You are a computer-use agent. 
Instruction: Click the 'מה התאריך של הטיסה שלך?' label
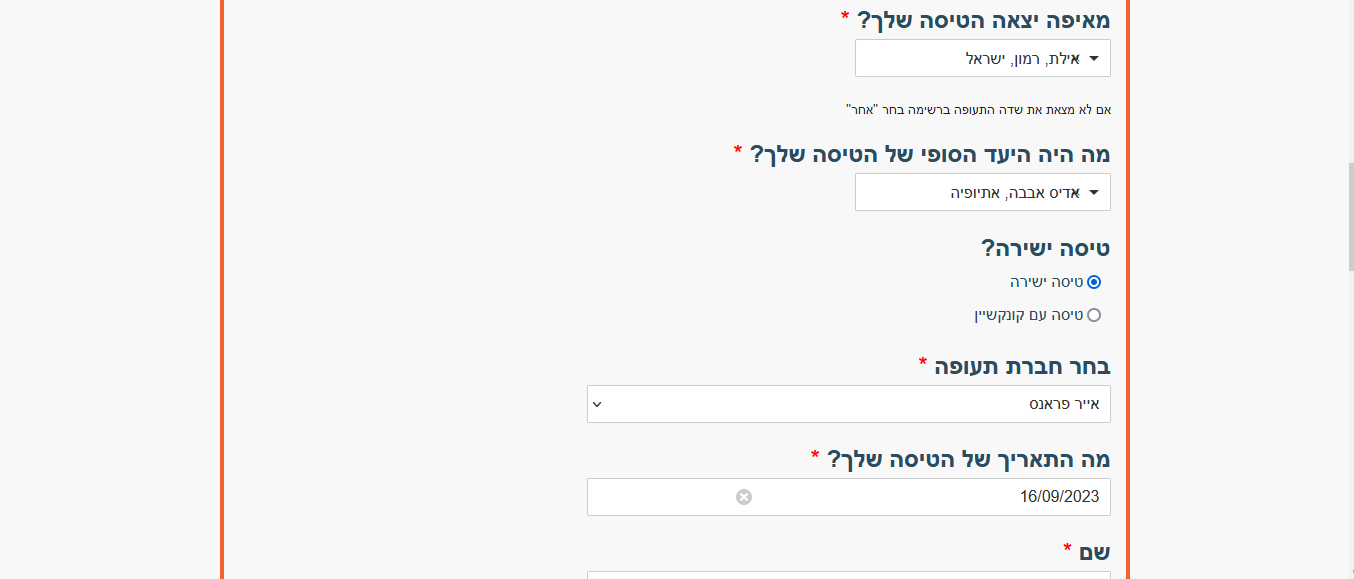tap(960, 459)
